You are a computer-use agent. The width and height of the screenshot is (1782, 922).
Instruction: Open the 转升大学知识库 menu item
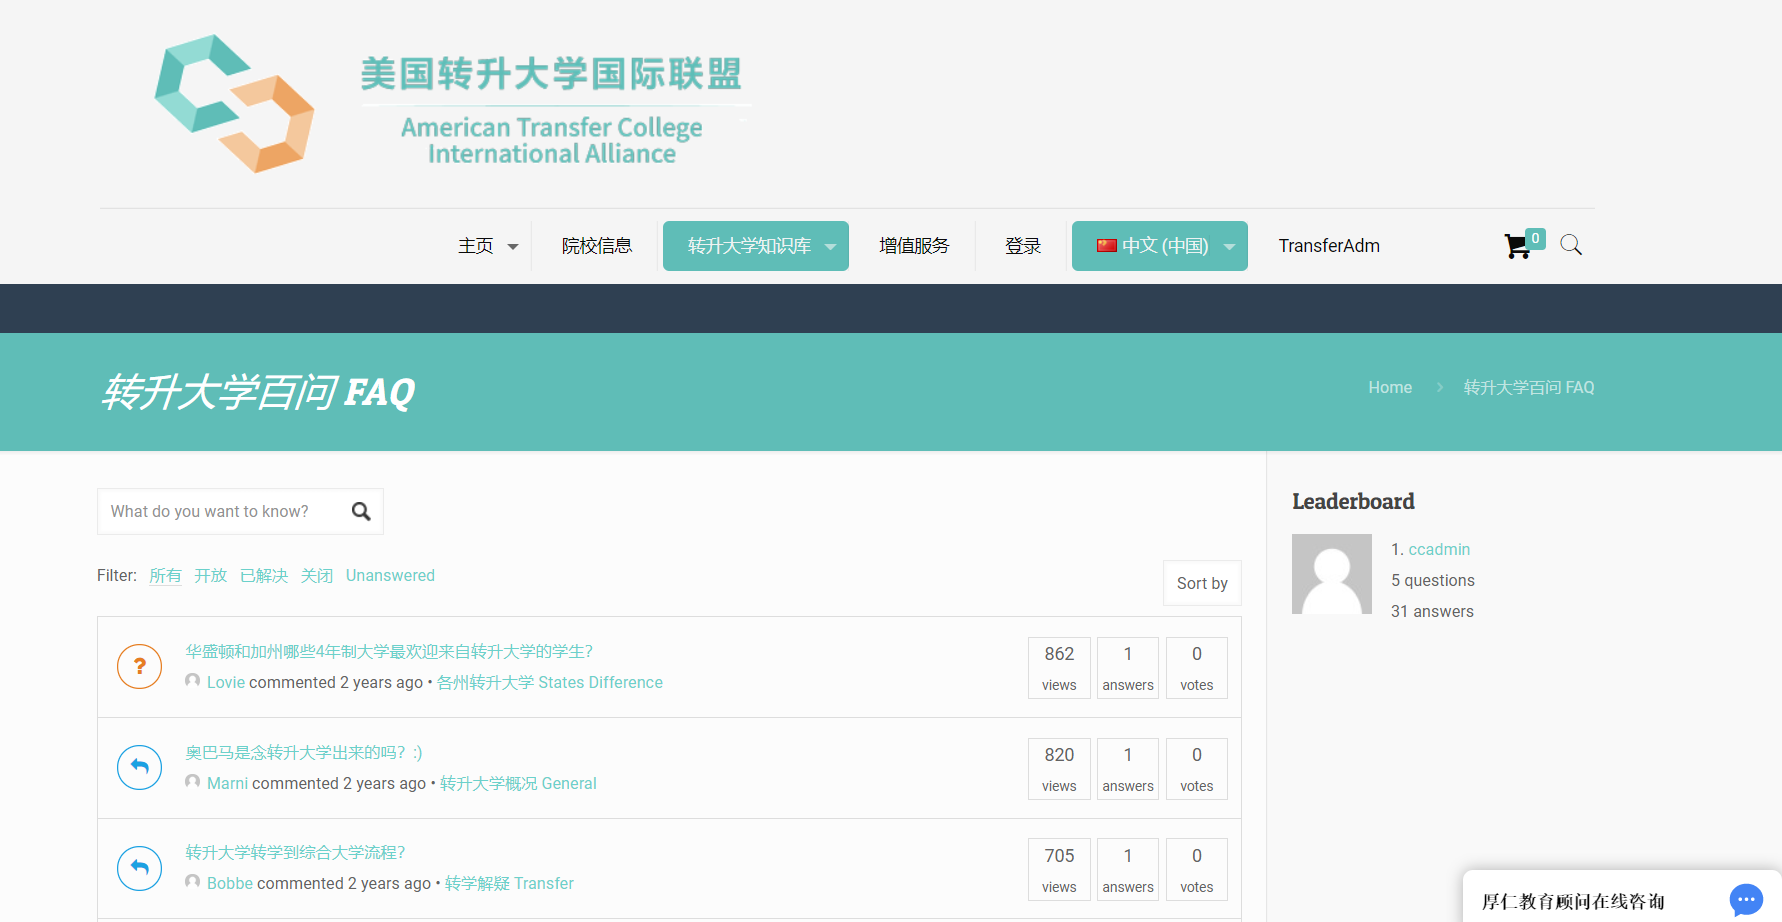click(749, 246)
